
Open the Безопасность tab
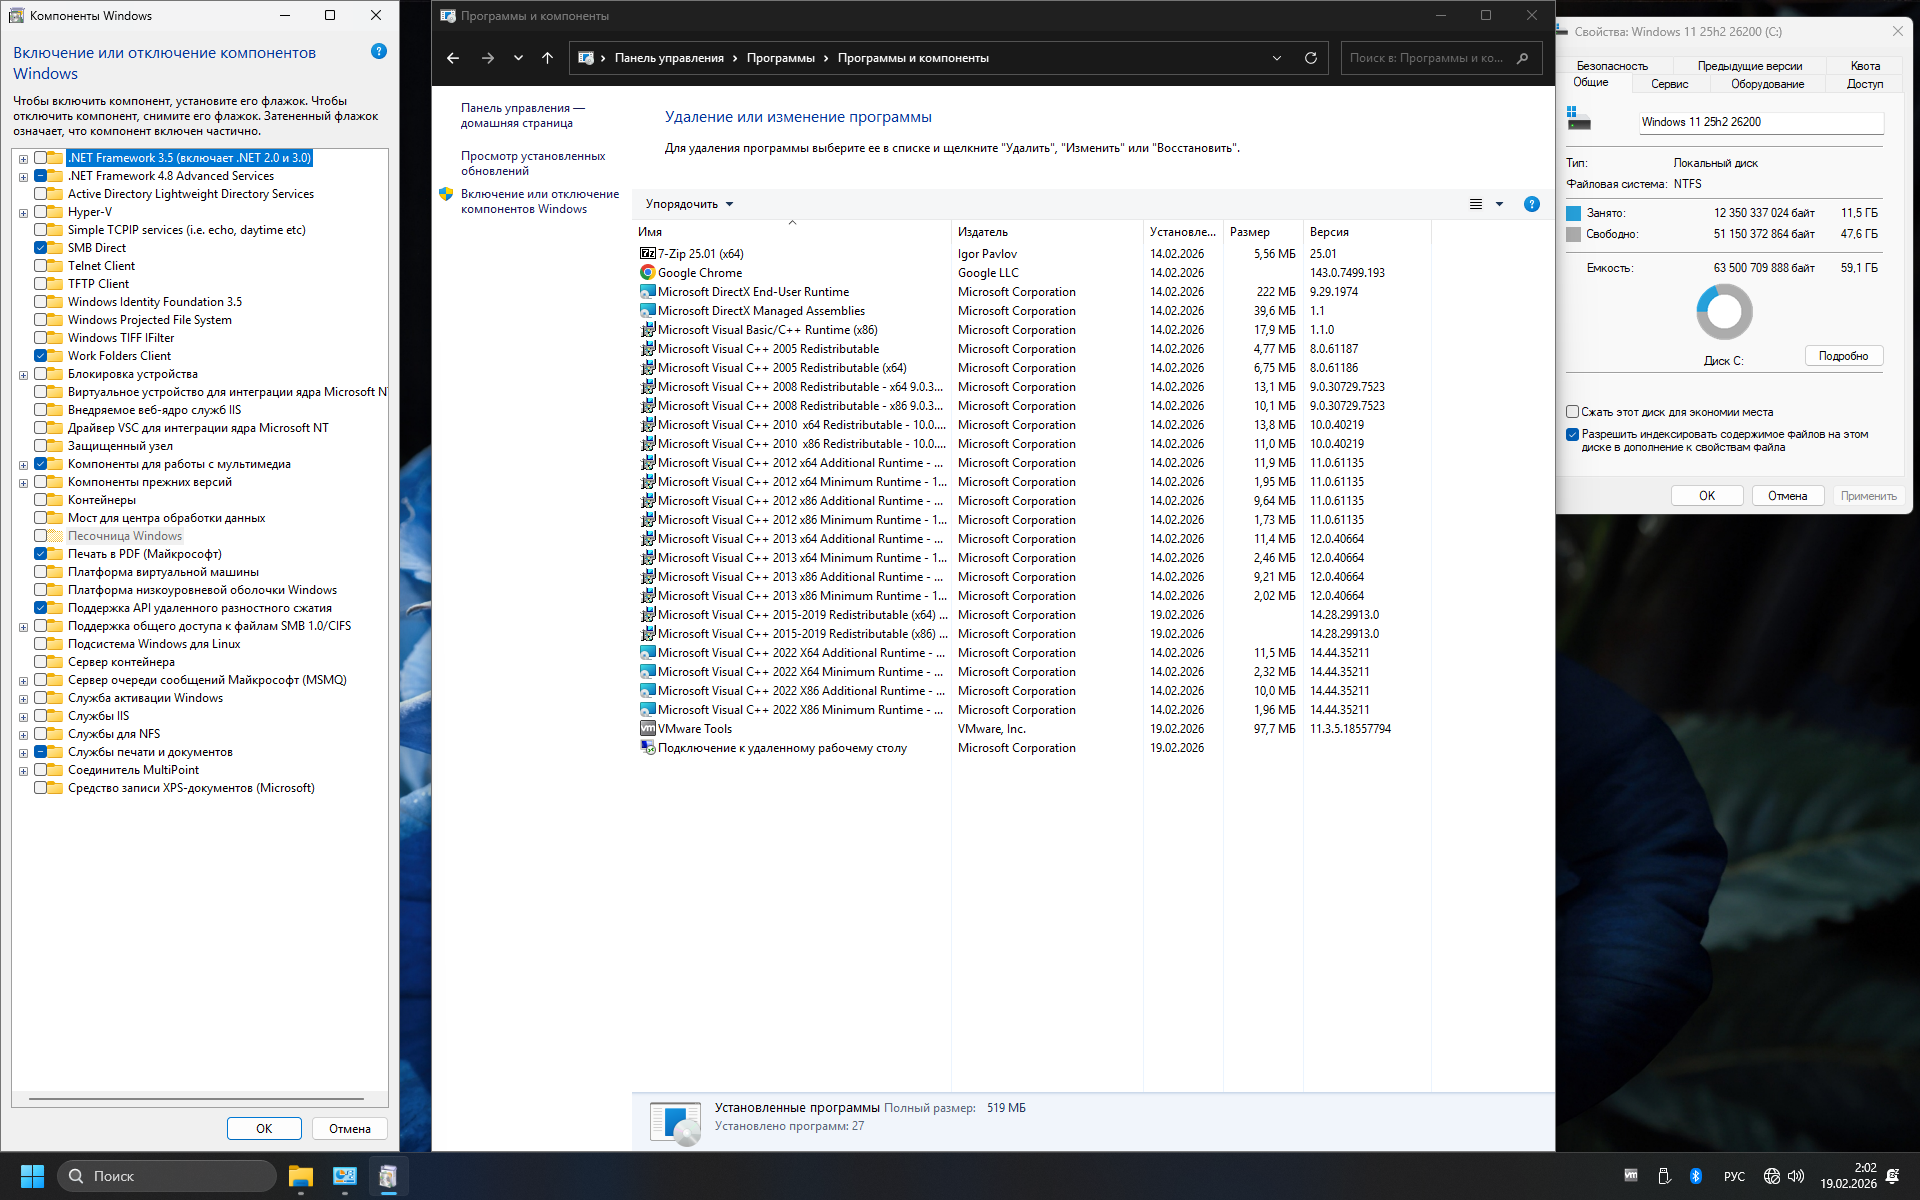[x=1612, y=66]
